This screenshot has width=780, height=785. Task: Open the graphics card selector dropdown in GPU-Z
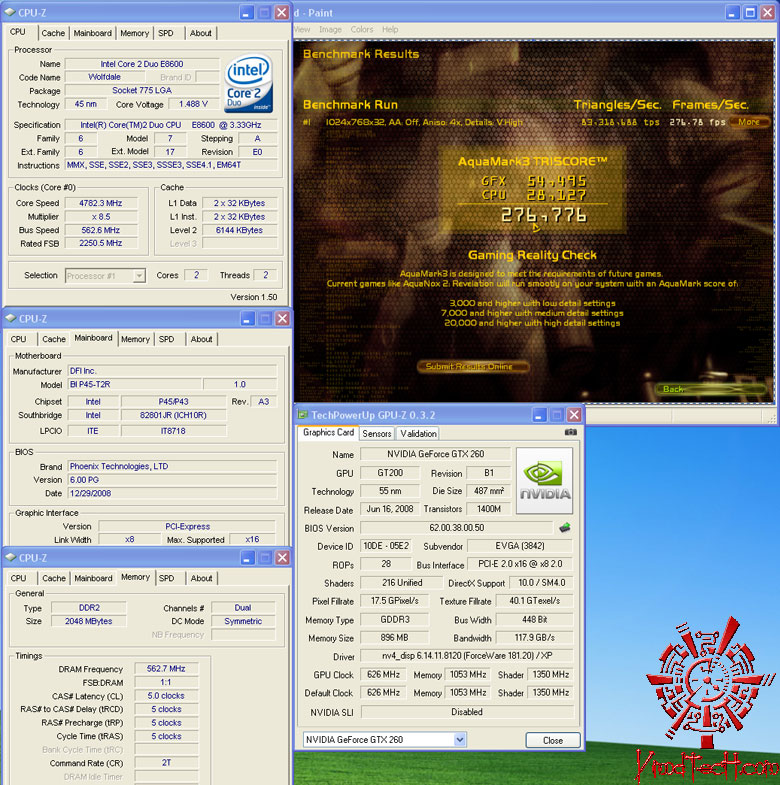[x=460, y=739]
